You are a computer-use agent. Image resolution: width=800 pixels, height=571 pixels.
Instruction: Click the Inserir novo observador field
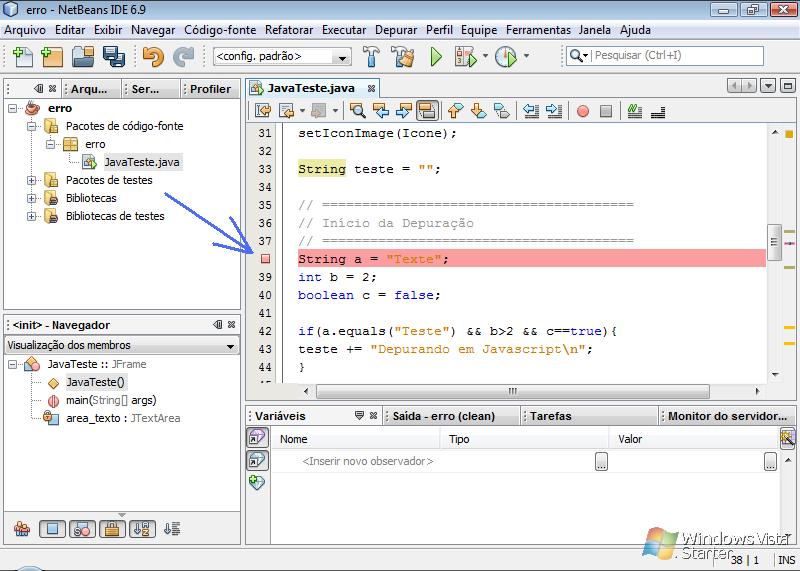coord(368,461)
